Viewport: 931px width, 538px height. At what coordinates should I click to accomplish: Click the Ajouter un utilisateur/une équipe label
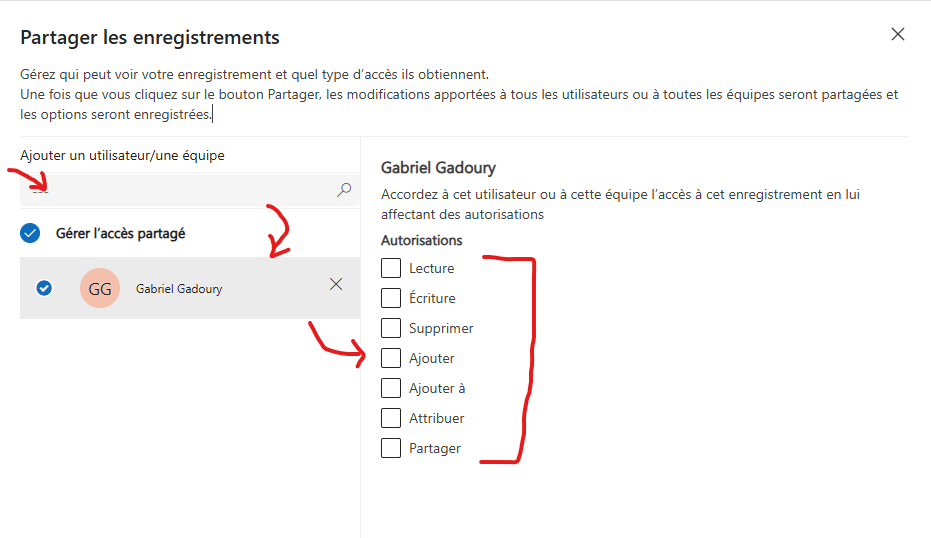coord(122,156)
